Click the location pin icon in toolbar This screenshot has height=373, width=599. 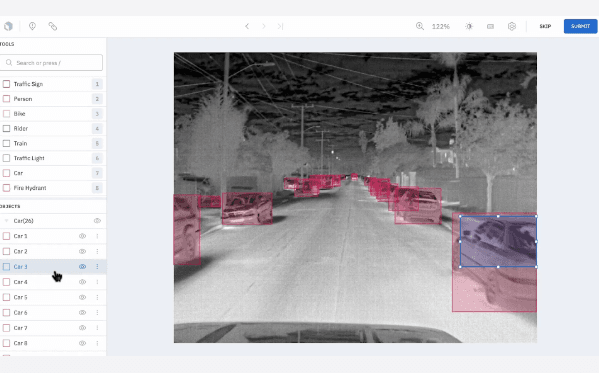tap(32, 26)
